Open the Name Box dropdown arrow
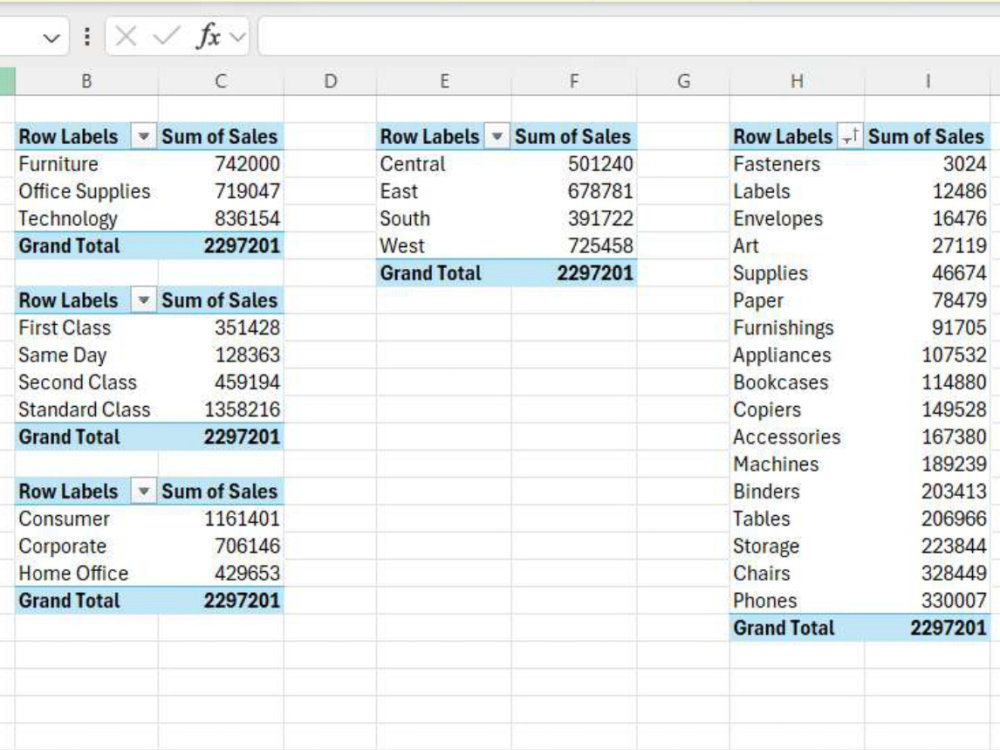The width and height of the screenshot is (1000, 750). coord(48,36)
